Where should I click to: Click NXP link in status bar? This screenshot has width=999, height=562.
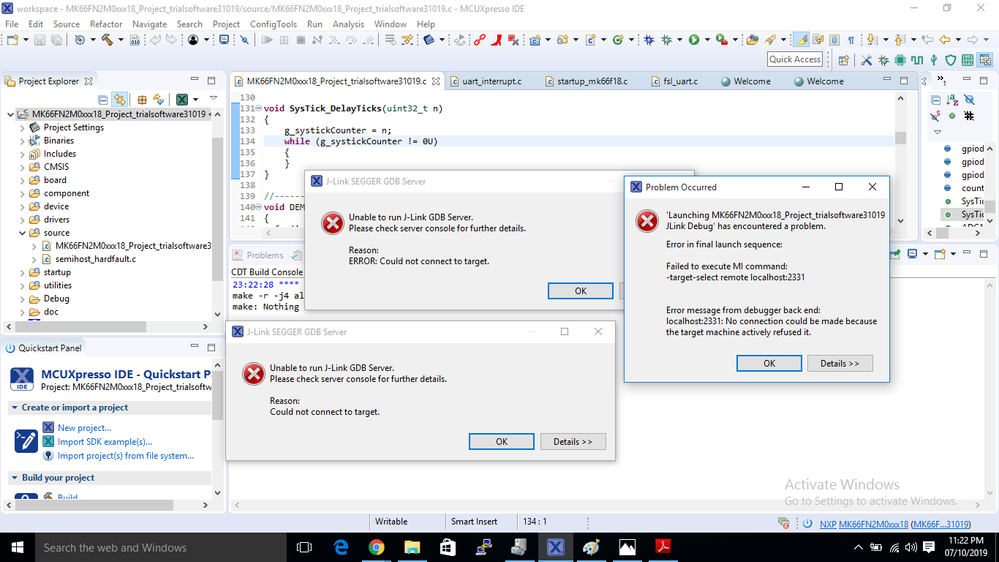pyautogui.click(x=828, y=524)
